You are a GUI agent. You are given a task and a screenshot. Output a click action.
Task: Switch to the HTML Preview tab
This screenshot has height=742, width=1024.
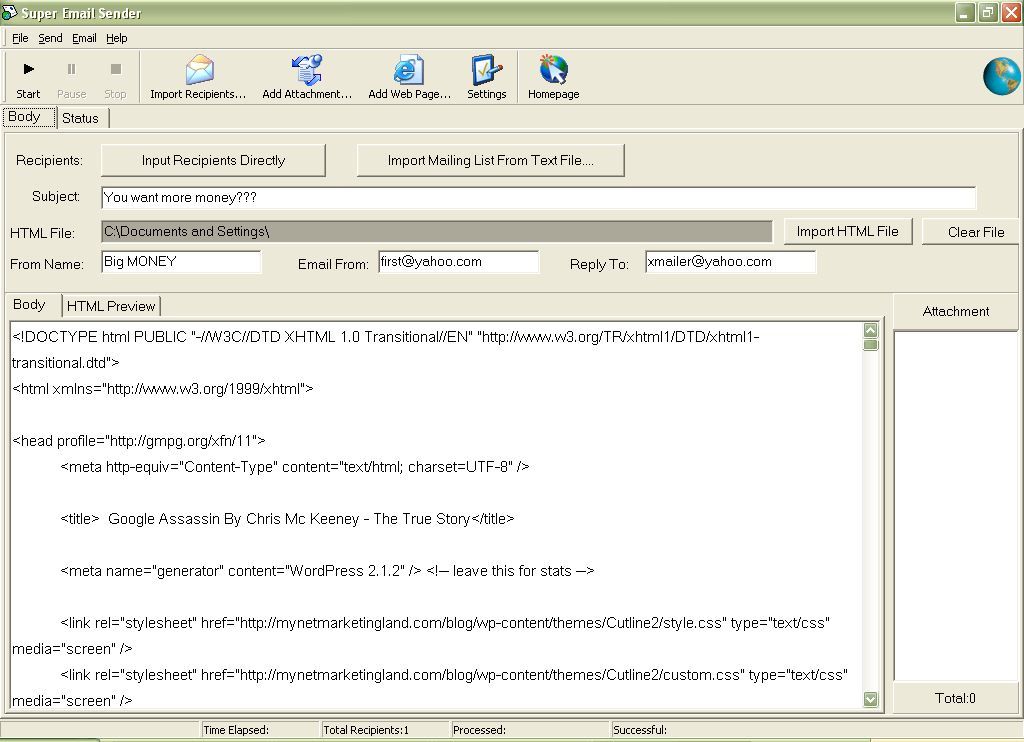click(x=110, y=305)
